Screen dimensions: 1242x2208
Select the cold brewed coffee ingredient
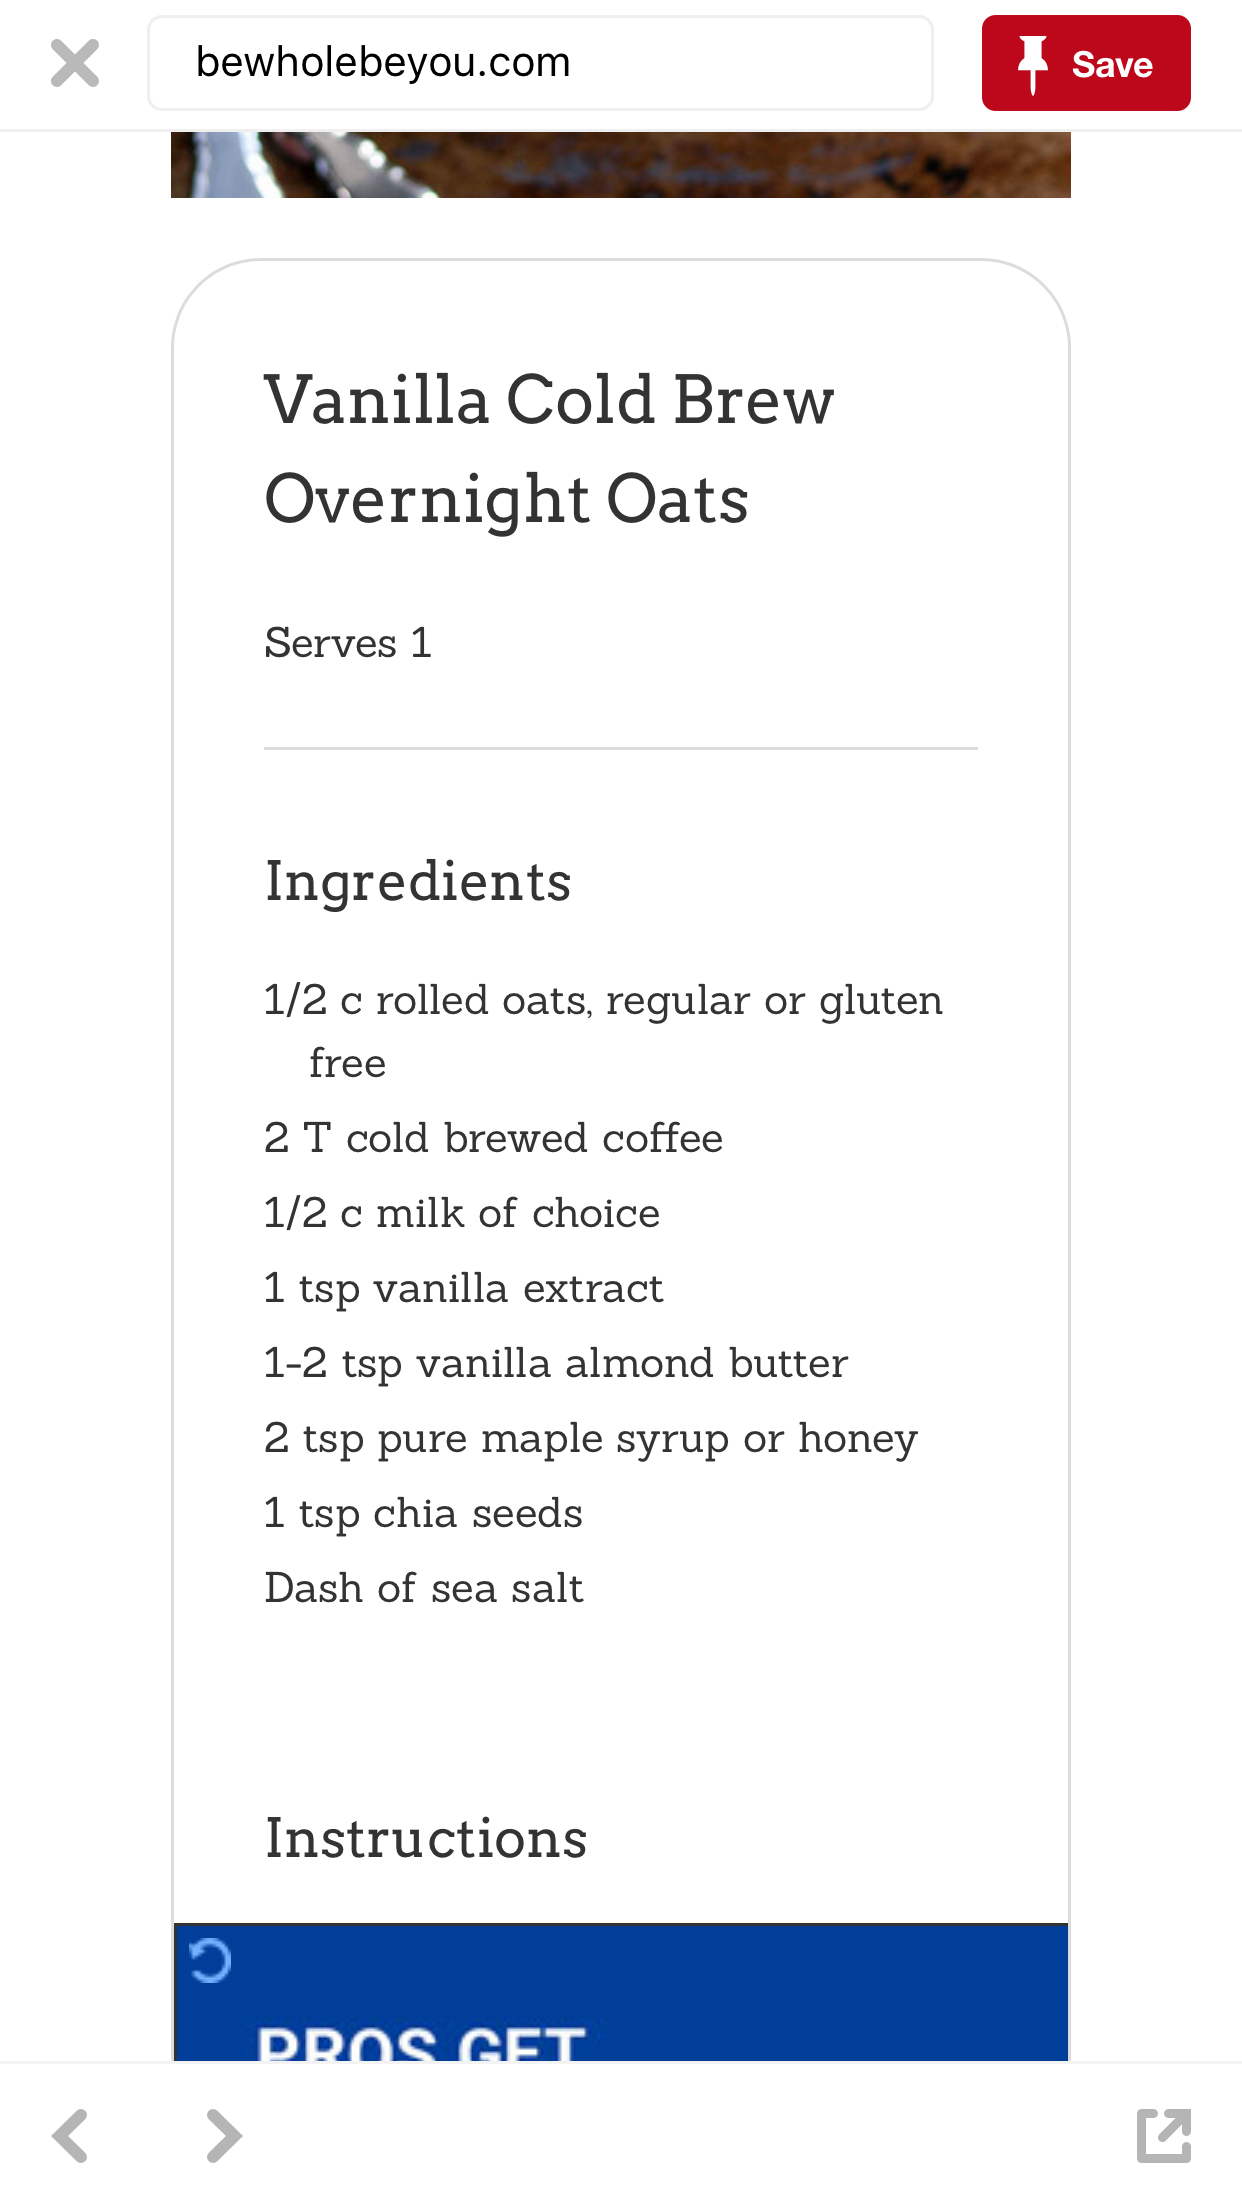point(493,1138)
